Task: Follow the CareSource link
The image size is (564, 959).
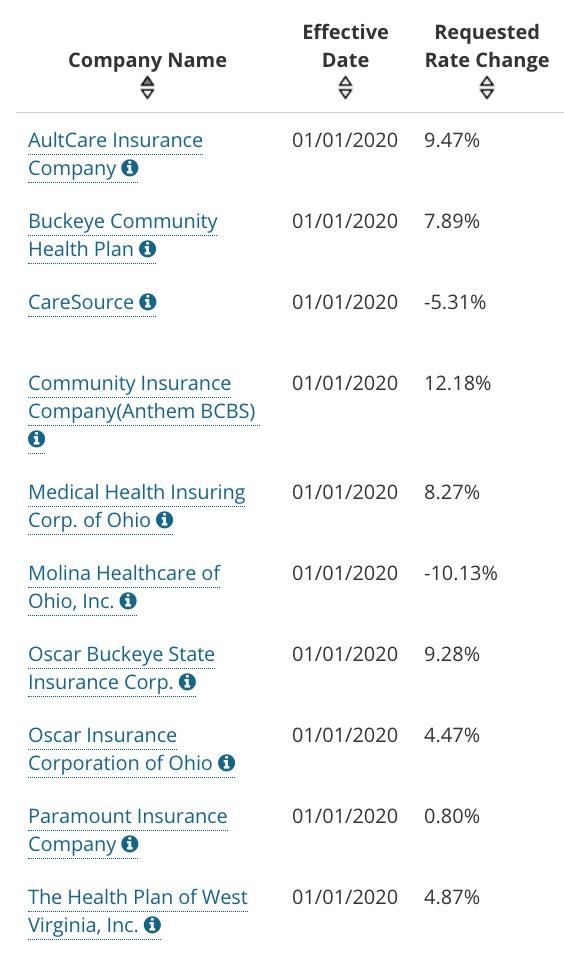Action: (x=81, y=302)
